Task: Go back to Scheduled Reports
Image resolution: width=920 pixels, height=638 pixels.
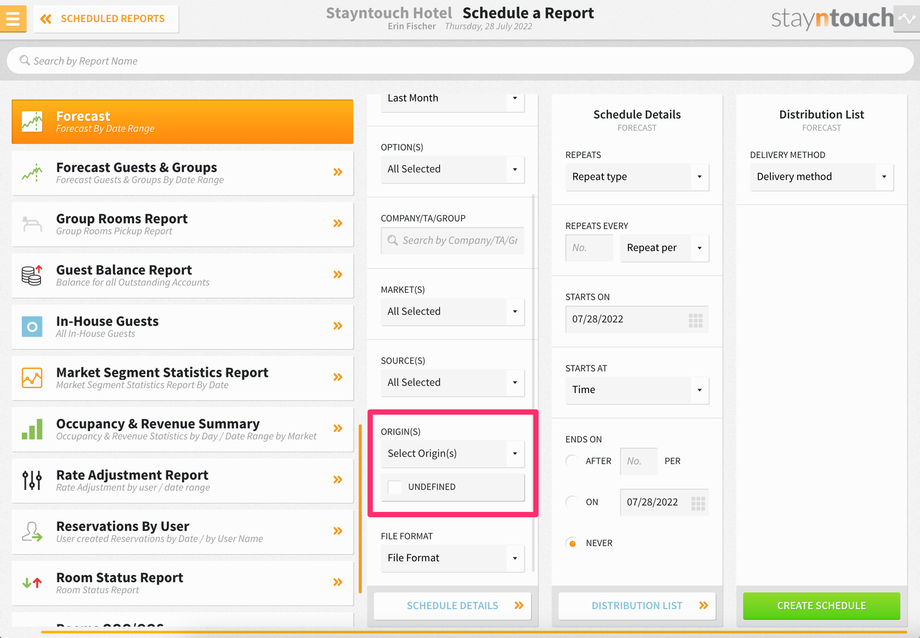Action: (106, 19)
